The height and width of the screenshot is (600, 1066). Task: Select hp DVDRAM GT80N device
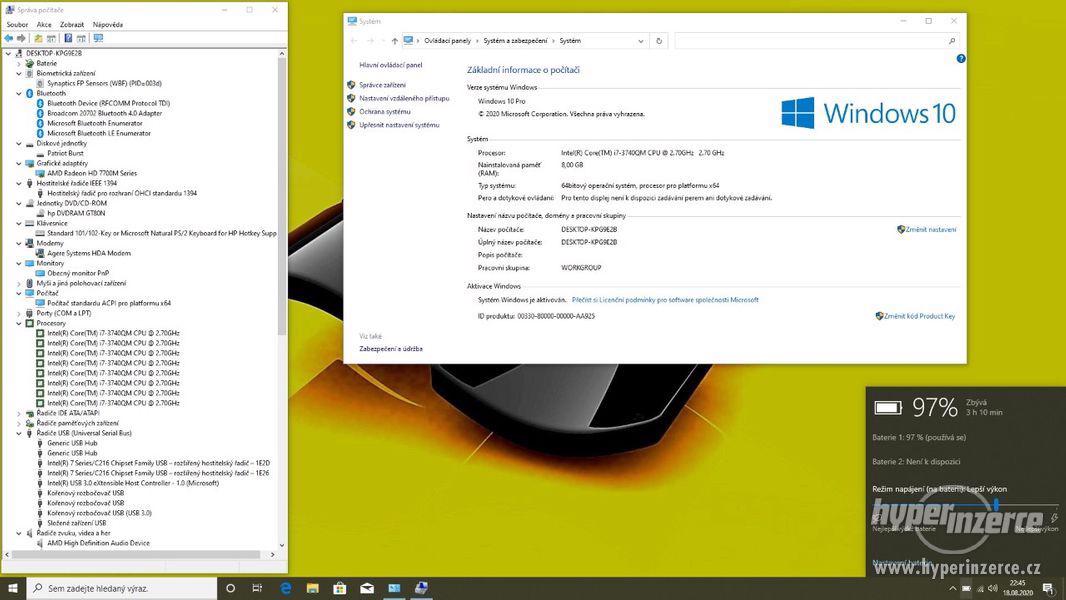pyautogui.click(x=76, y=213)
